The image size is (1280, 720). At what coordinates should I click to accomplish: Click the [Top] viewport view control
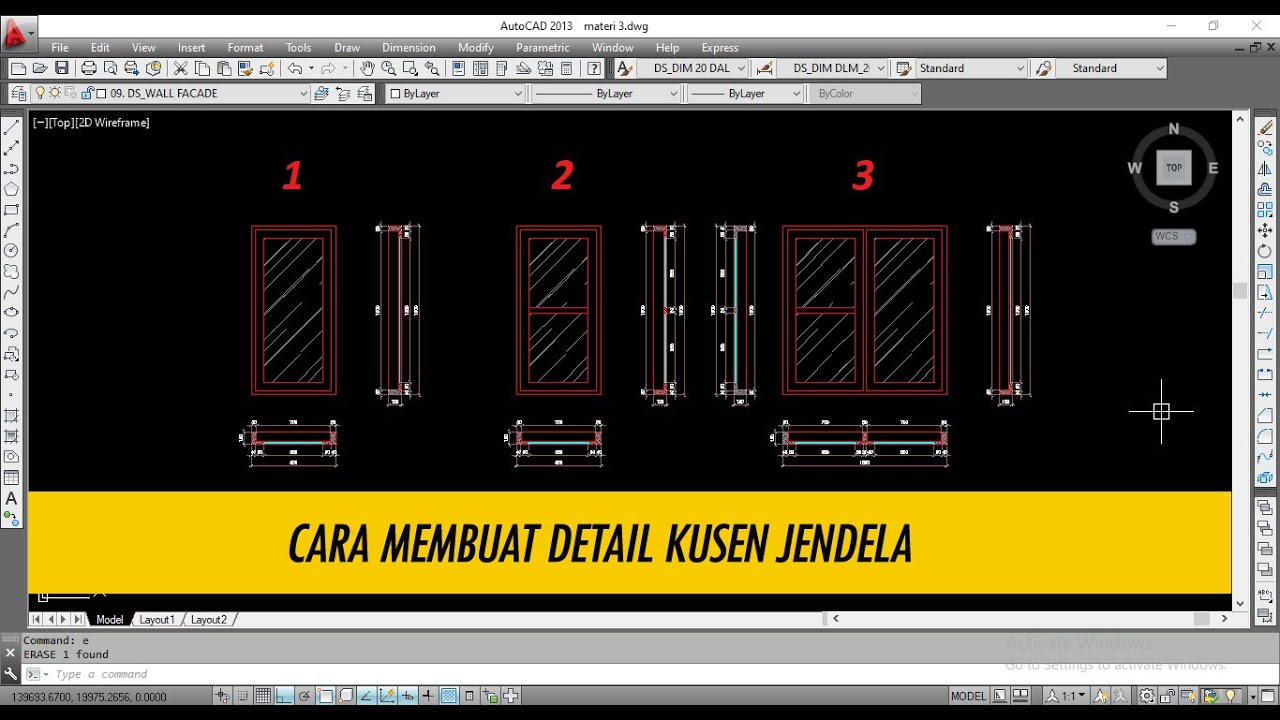pos(61,123)
